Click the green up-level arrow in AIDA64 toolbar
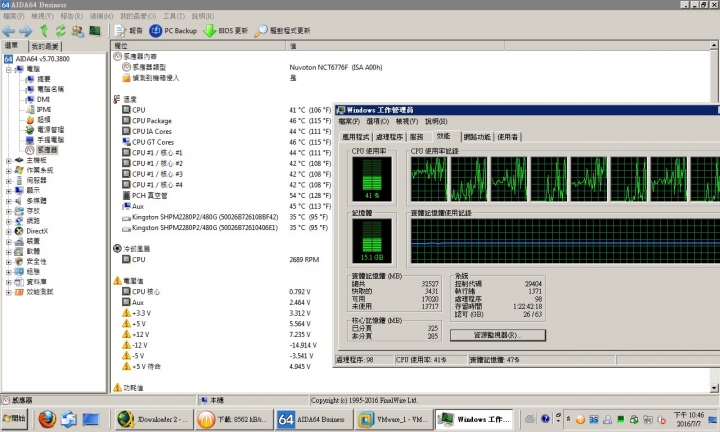Image resolution: width=720 pixels, height=432 pixels. (44, 31)
